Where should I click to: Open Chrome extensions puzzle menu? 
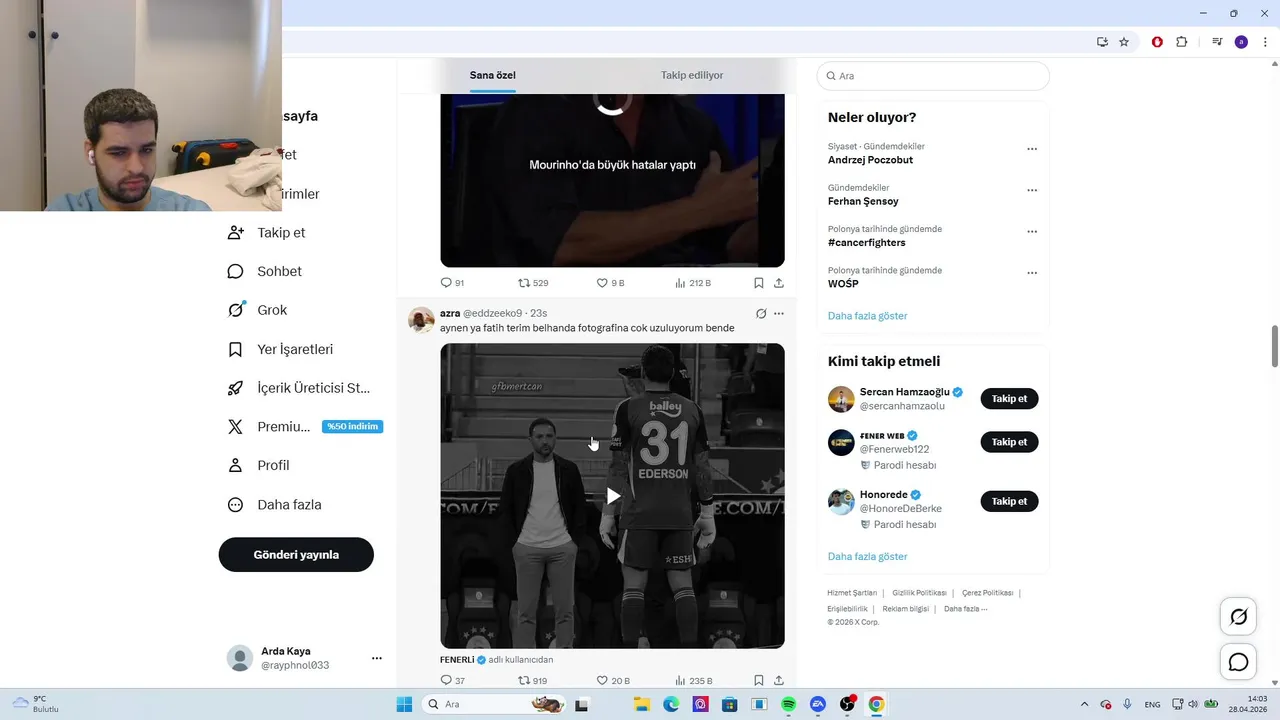click(x=1182, y=42)
